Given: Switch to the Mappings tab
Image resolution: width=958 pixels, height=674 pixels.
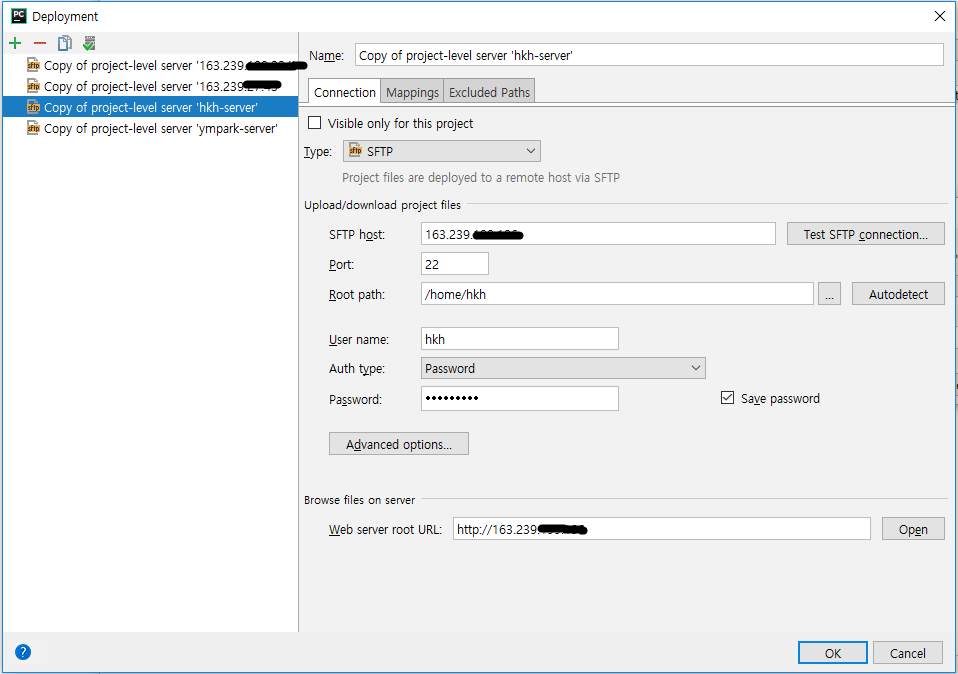Looking at the screenshot, I should tap(412, 92).
